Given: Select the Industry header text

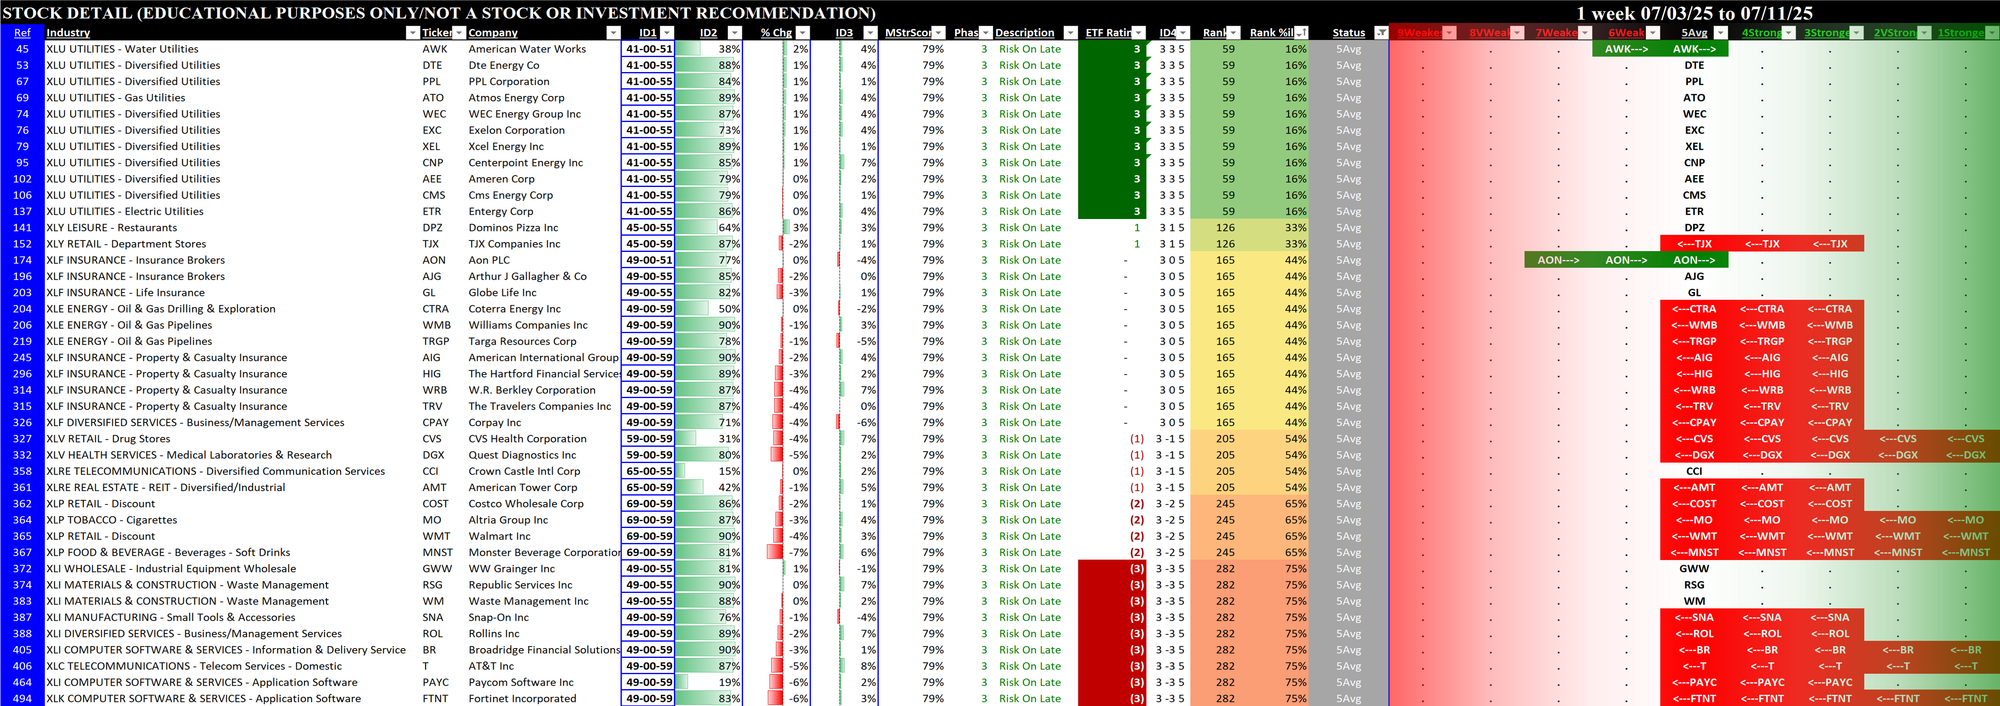Looking at the screenshot, I should (x=68, y=33).
